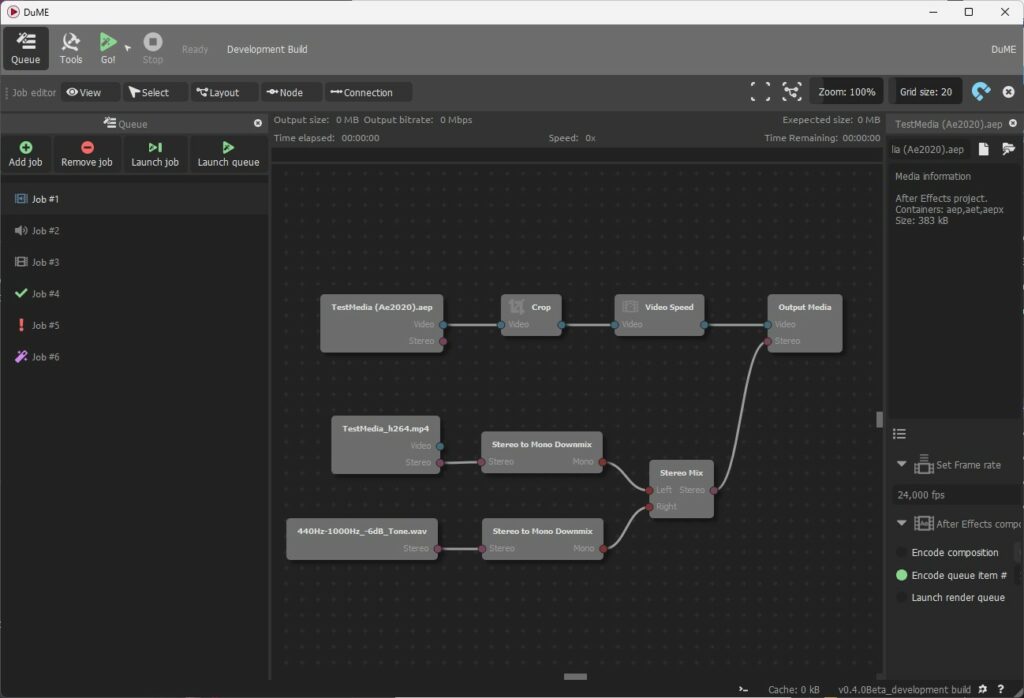The height and width of the screenshot is (698, 1024).
Task: Select Job #4 in the queue list
Action: [x=45, y=294]
